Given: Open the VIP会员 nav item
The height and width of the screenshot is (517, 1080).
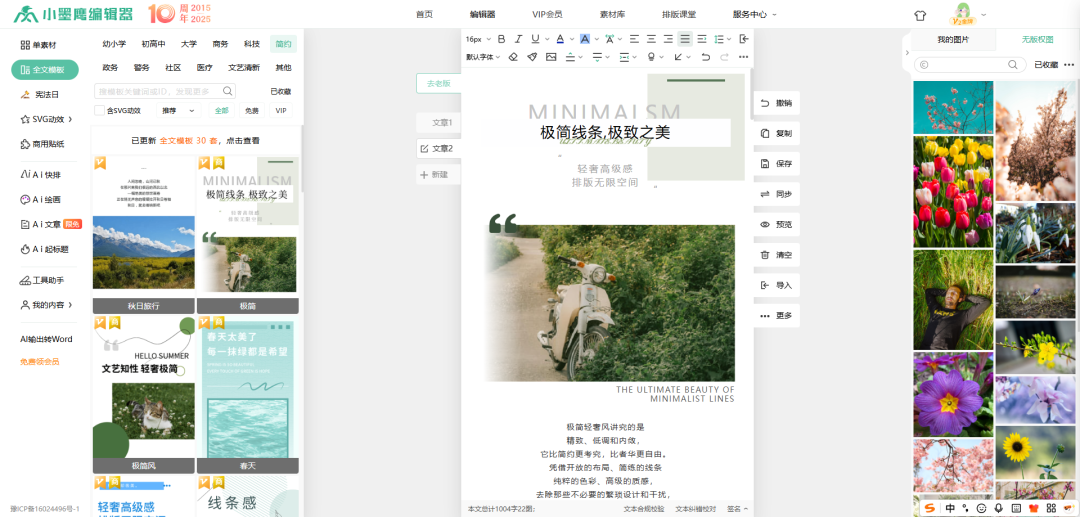Looking at the screenshot, I should point(547,14).
